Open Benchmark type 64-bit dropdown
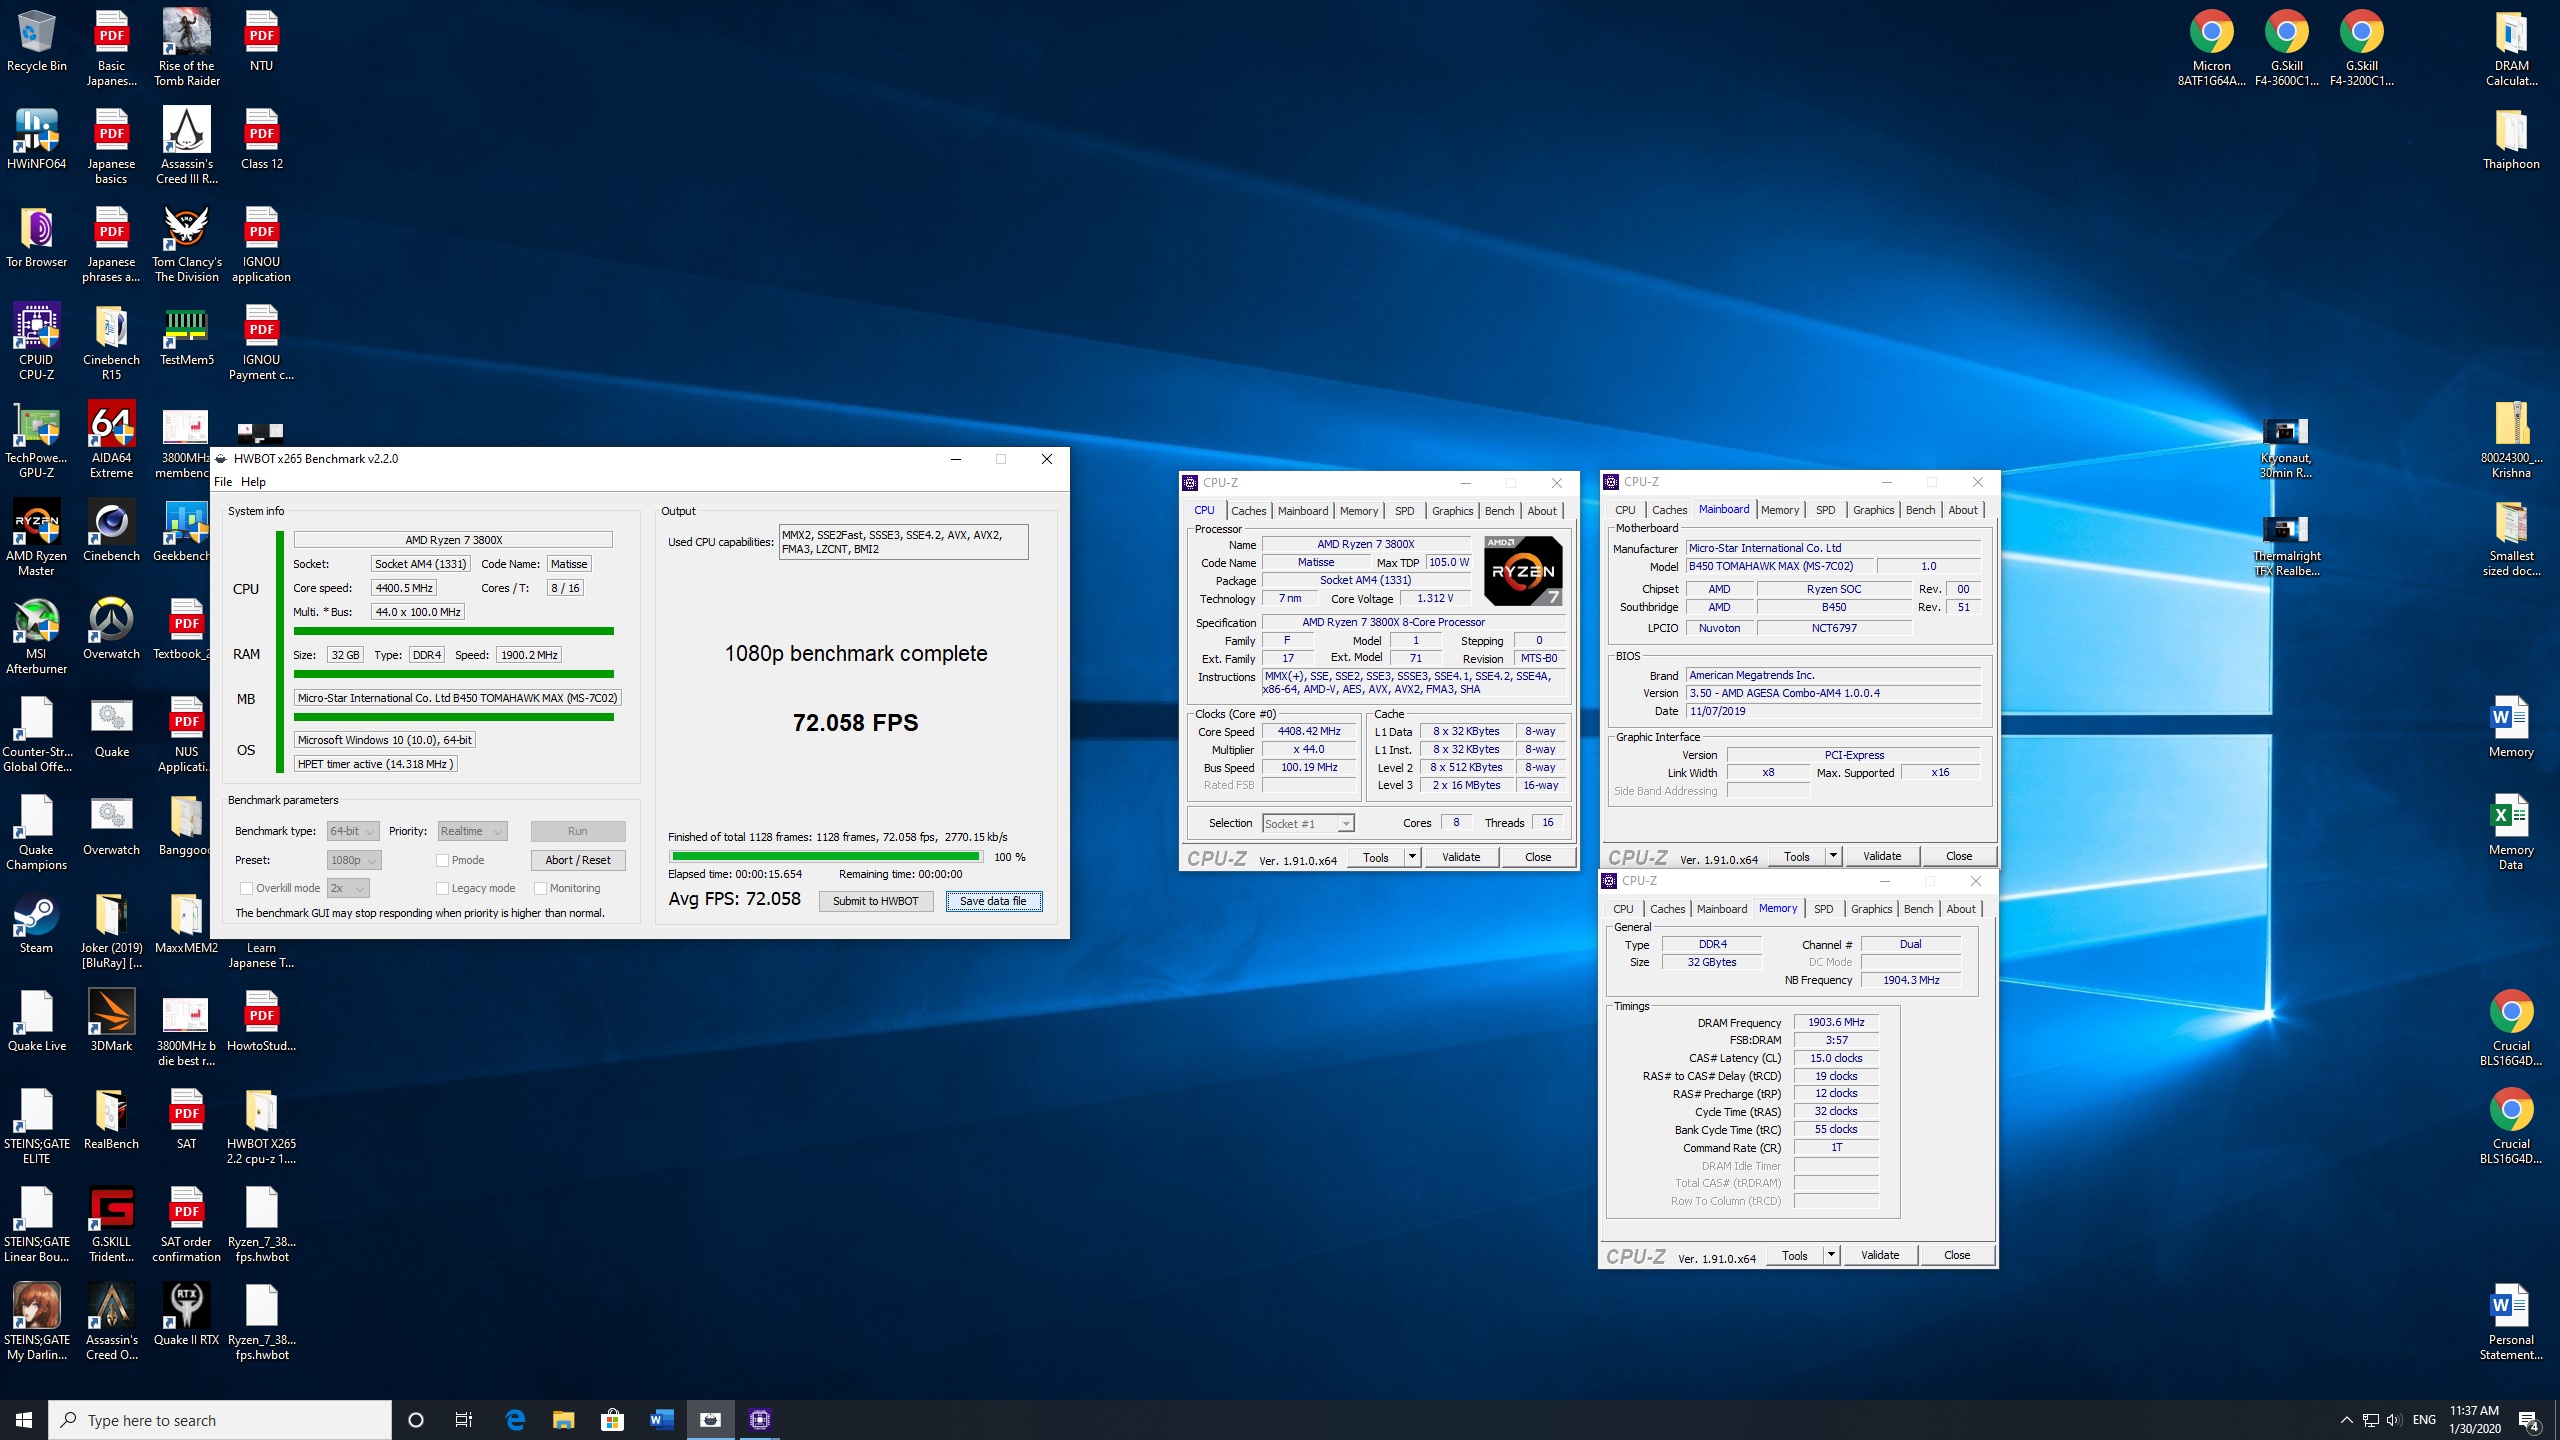 point(353,831)
